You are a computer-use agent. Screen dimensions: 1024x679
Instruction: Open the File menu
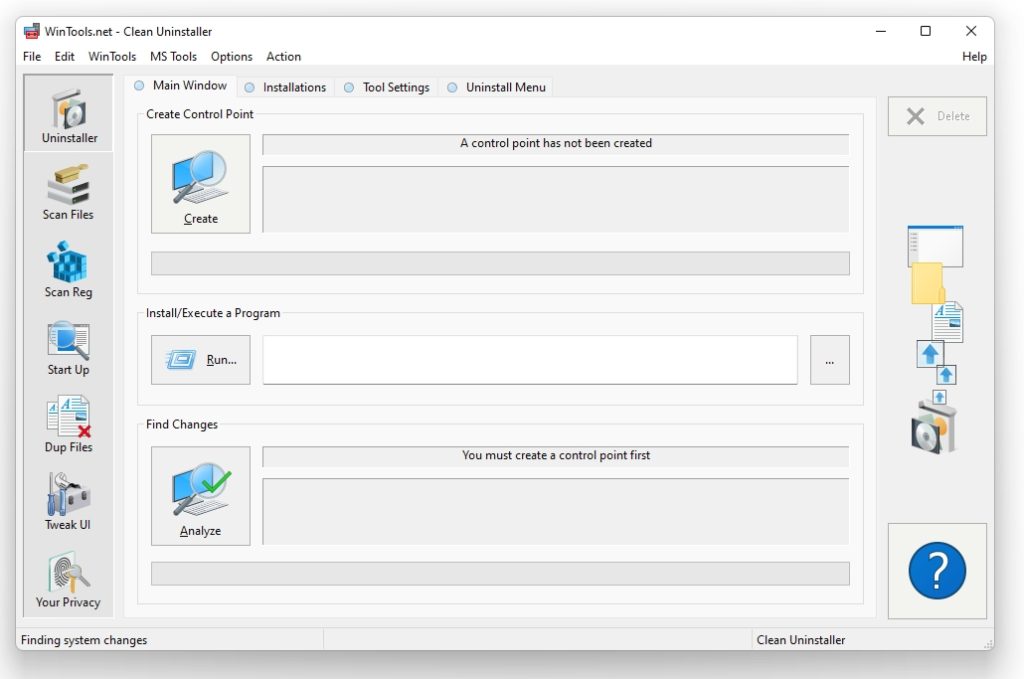pos(31,57)
